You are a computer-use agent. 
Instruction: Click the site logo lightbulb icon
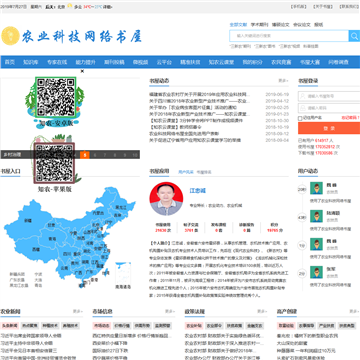coord(10,36)
